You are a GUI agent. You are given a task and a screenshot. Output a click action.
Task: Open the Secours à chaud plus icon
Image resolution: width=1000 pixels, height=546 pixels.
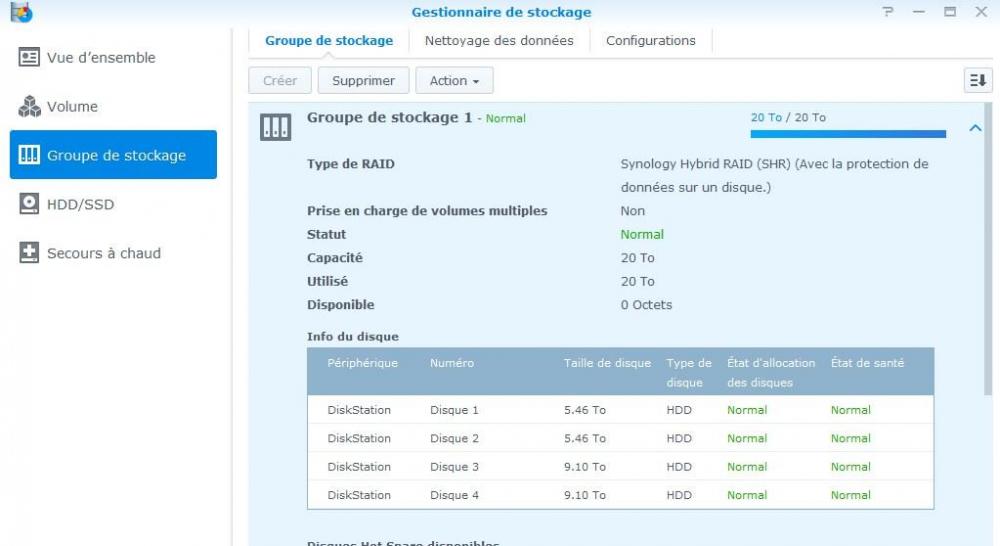pos(29,253)
